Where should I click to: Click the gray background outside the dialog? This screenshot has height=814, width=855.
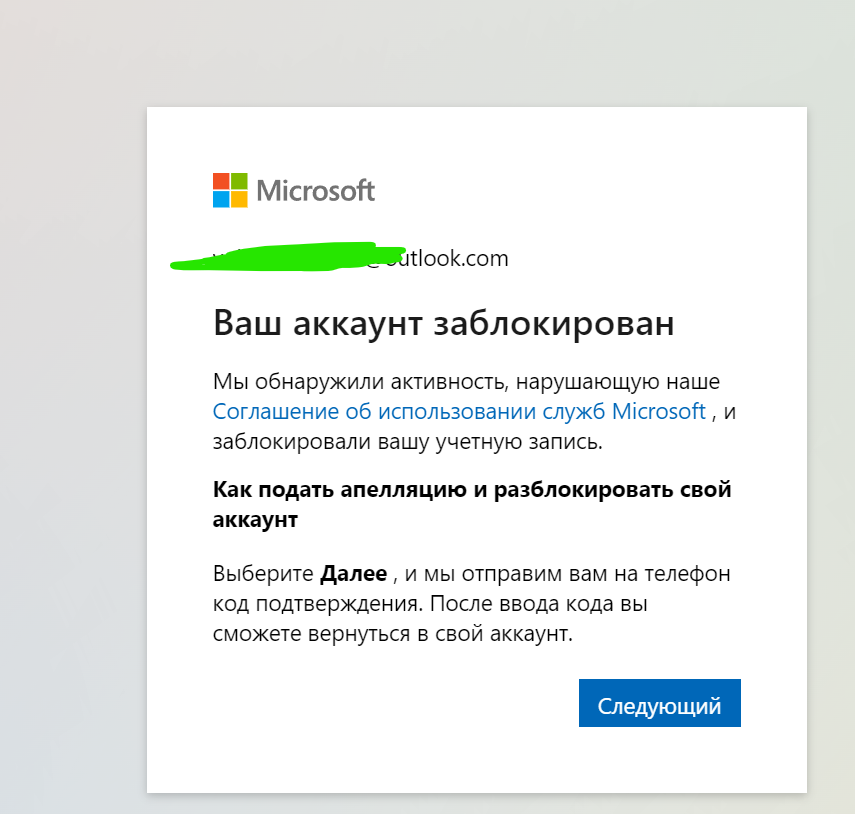pyautogui.click(x=71, y=436)
